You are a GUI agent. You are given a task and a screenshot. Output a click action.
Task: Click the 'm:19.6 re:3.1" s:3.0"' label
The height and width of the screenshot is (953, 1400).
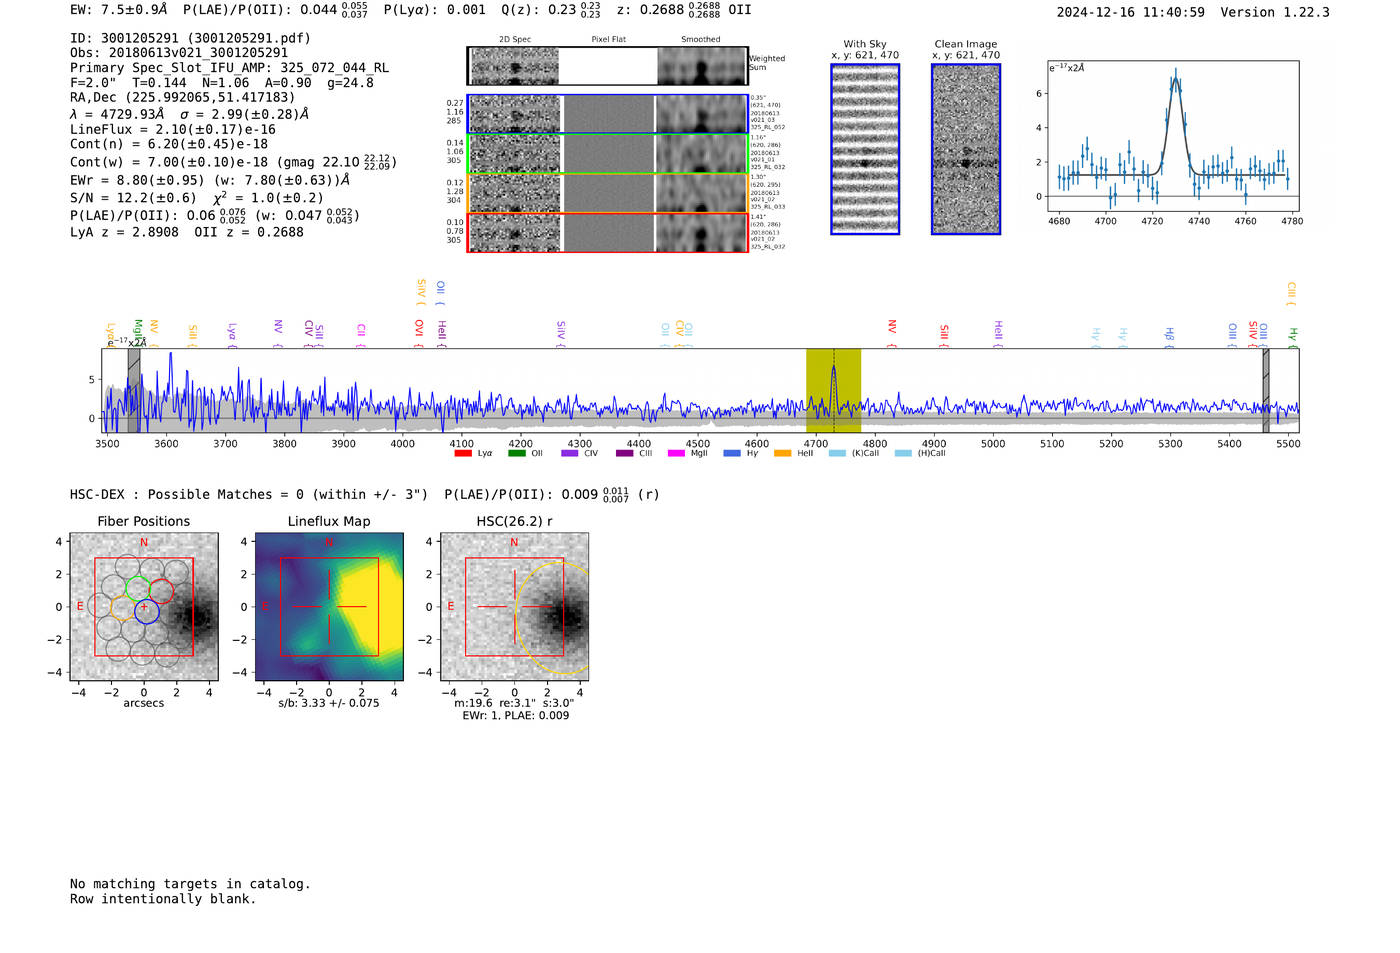point(514,704)
